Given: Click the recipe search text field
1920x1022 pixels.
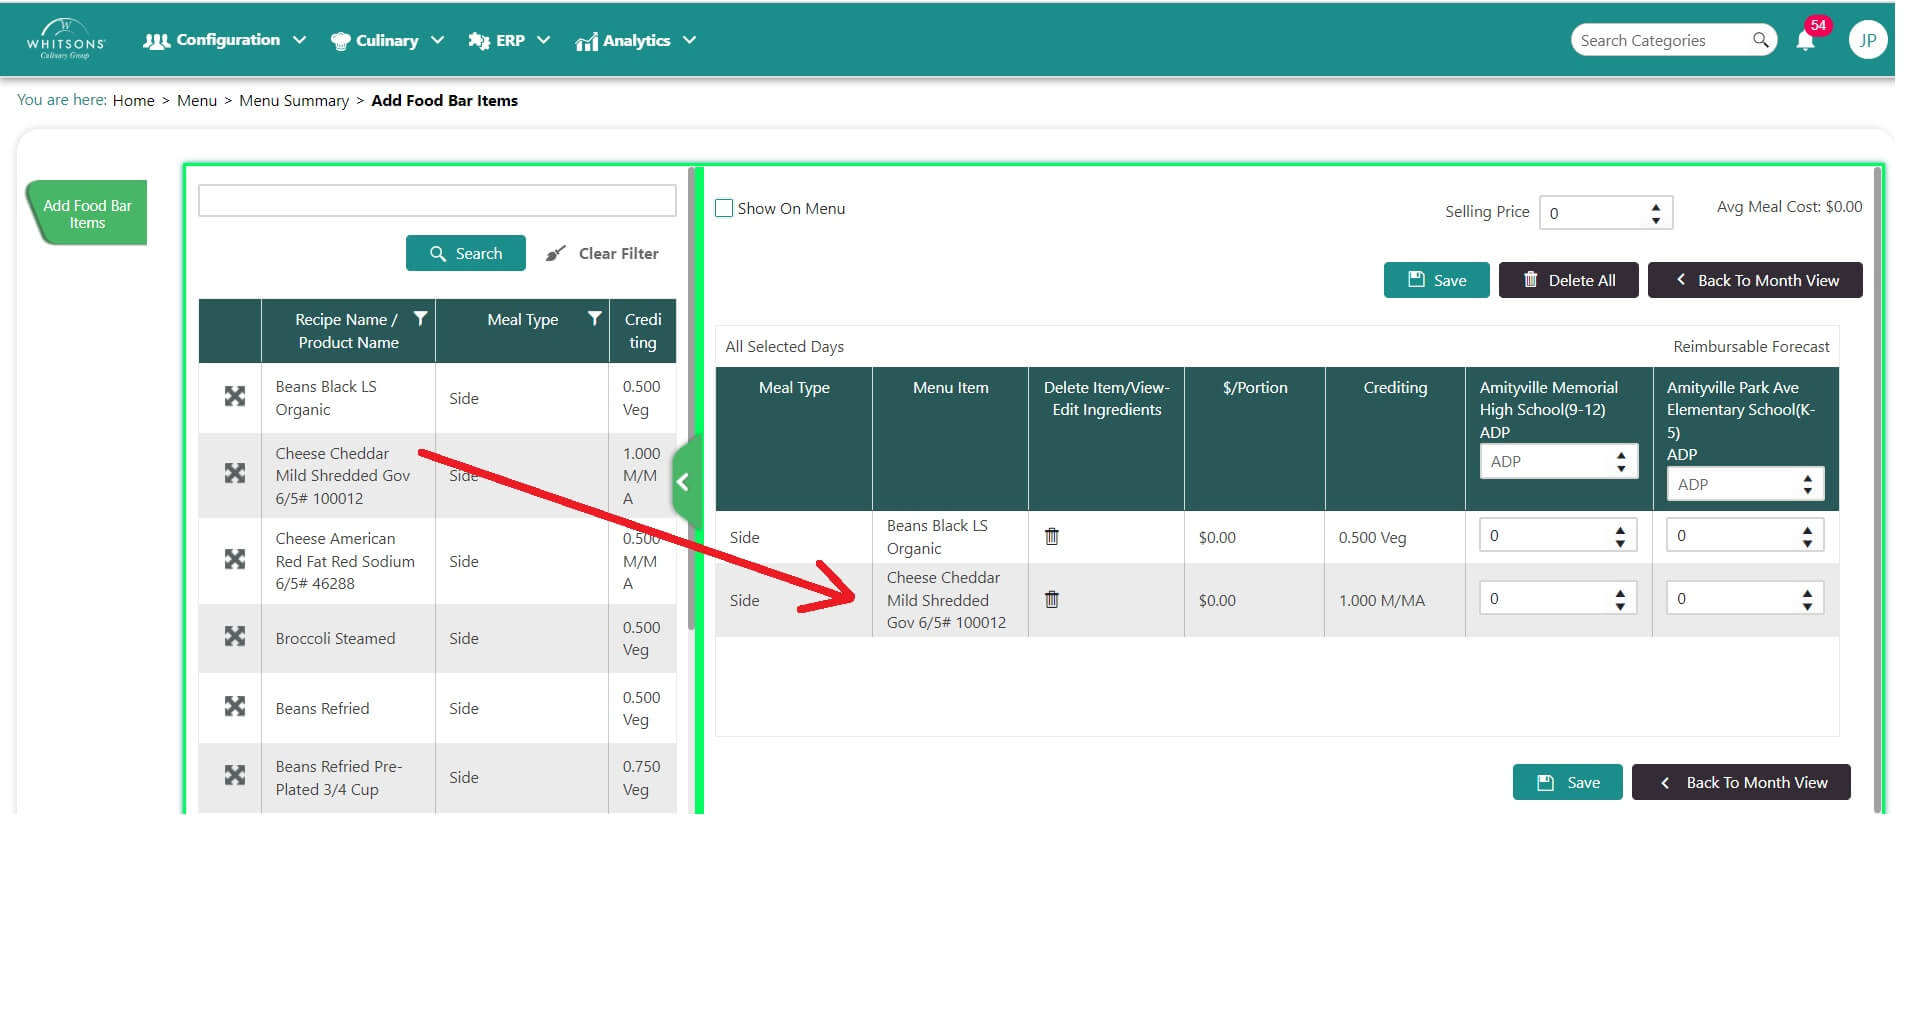Looking at the screenshot, I should 437,201.
